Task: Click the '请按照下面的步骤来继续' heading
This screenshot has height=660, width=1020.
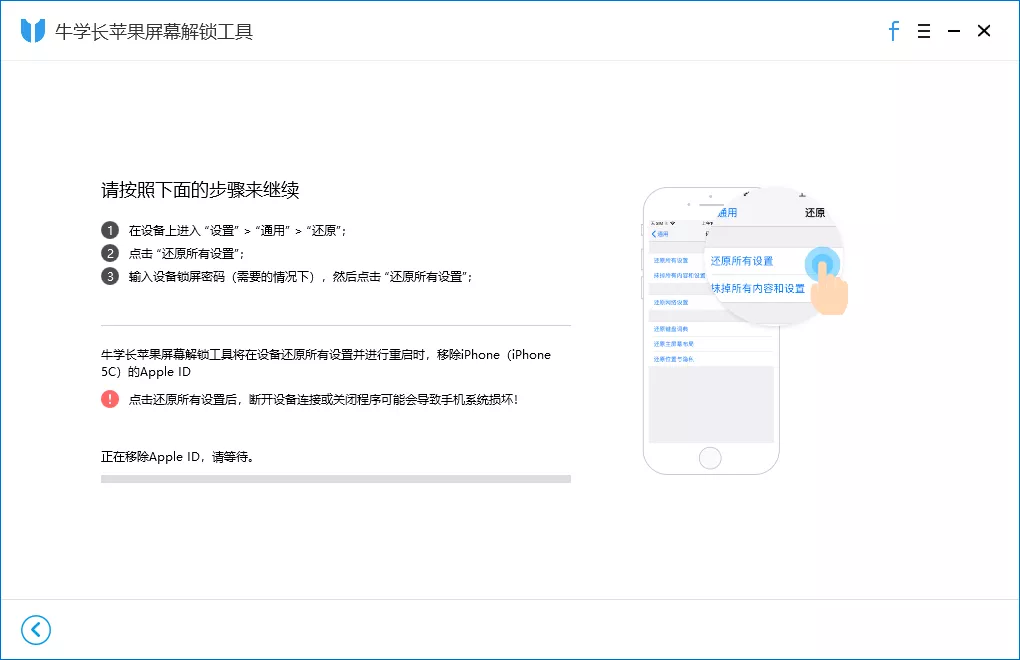Action: pyautogui.click(x=200, y=190)
